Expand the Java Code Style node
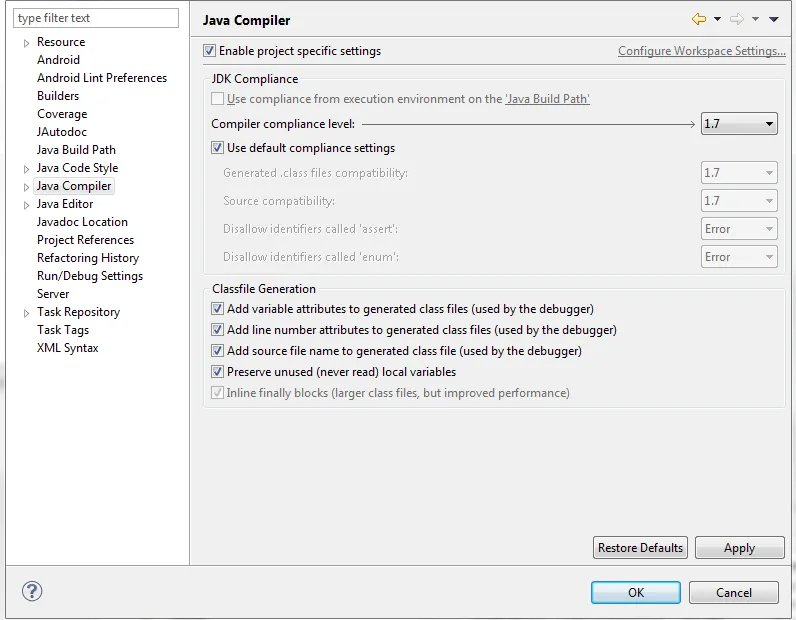The width and height of the screenshot is (796, 620). click(26, 169)
